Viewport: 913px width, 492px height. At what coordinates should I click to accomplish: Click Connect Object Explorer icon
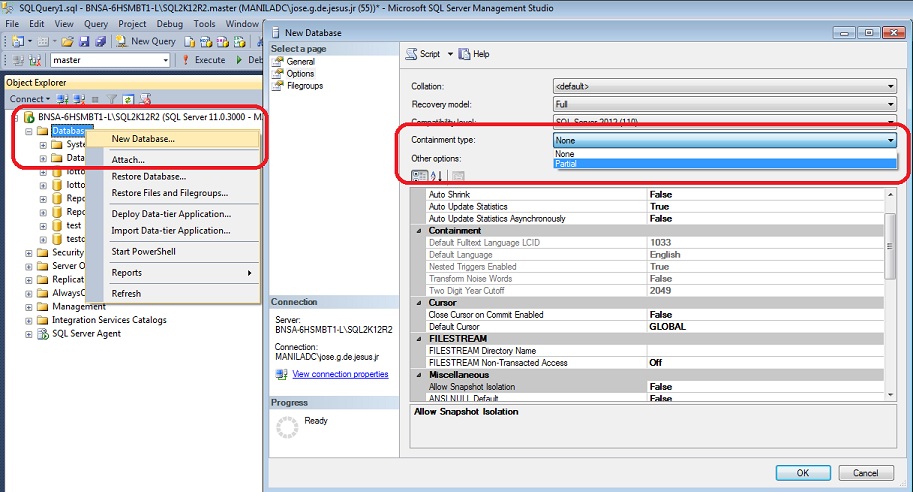(62, 99)
